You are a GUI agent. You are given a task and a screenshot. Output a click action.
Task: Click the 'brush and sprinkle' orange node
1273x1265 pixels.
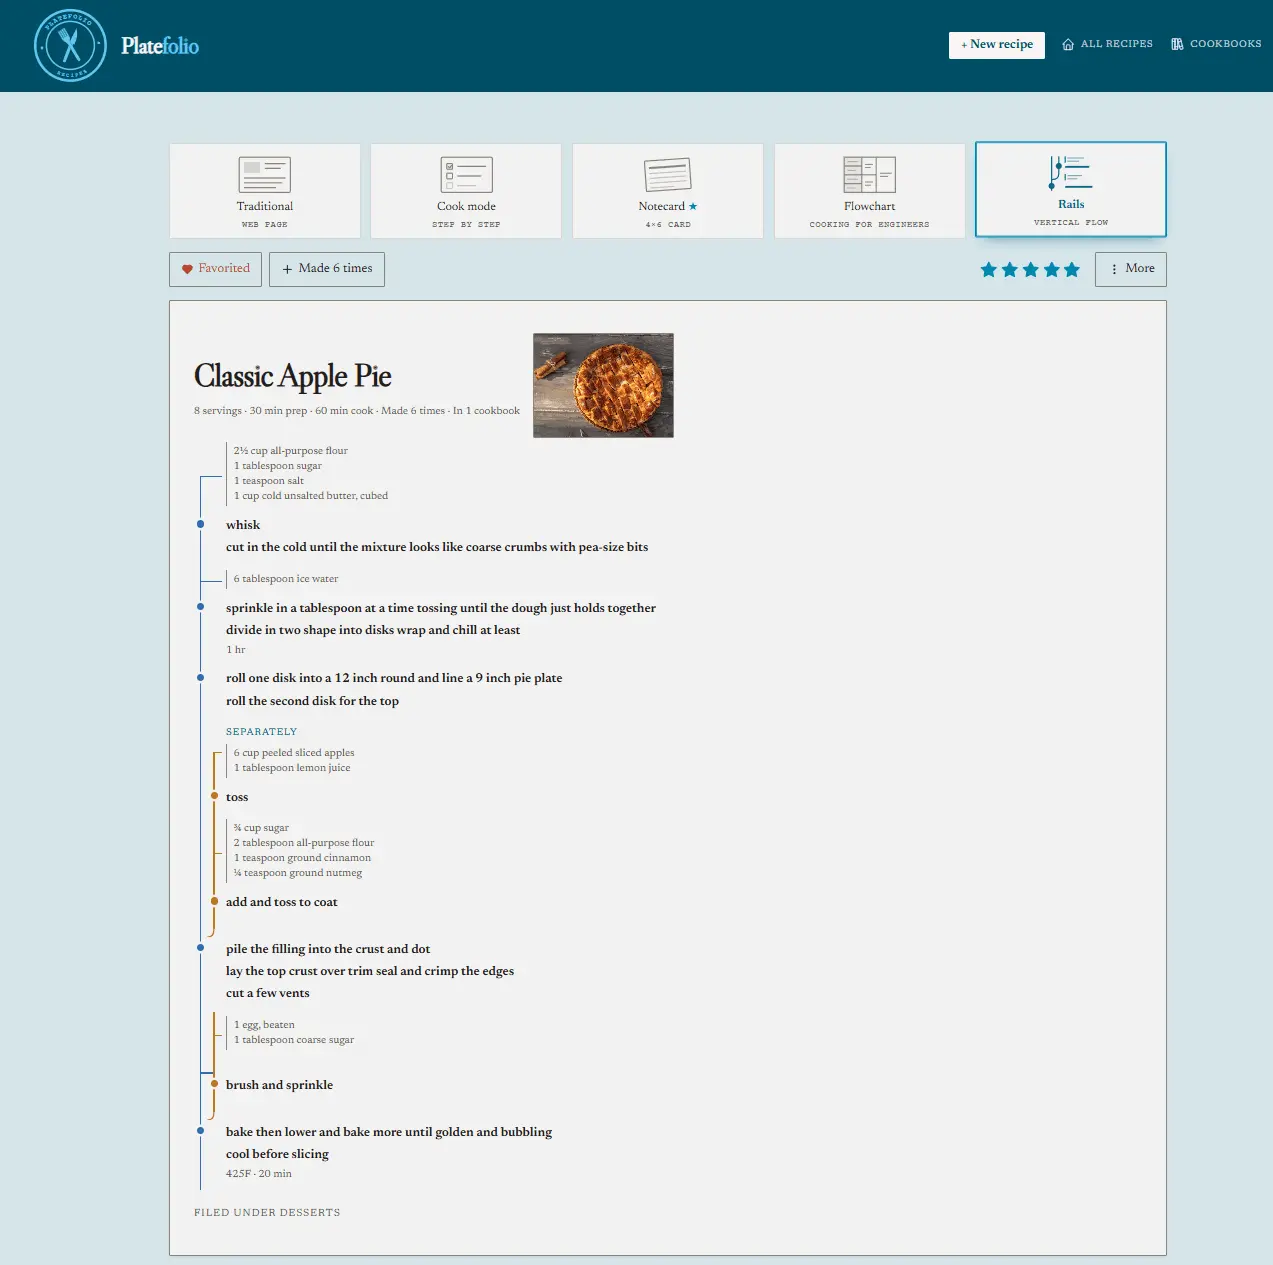point(214,1084)
